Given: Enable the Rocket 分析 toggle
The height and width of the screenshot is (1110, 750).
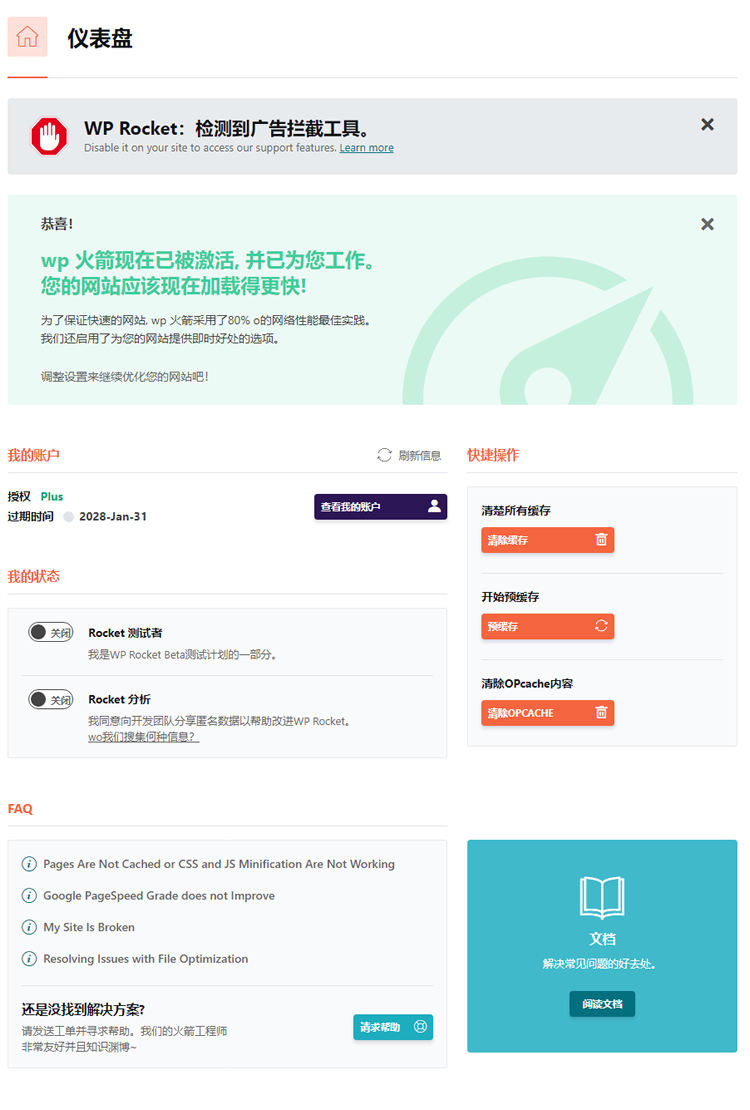Looking at the screenshot, I should [x=50, y=699].
